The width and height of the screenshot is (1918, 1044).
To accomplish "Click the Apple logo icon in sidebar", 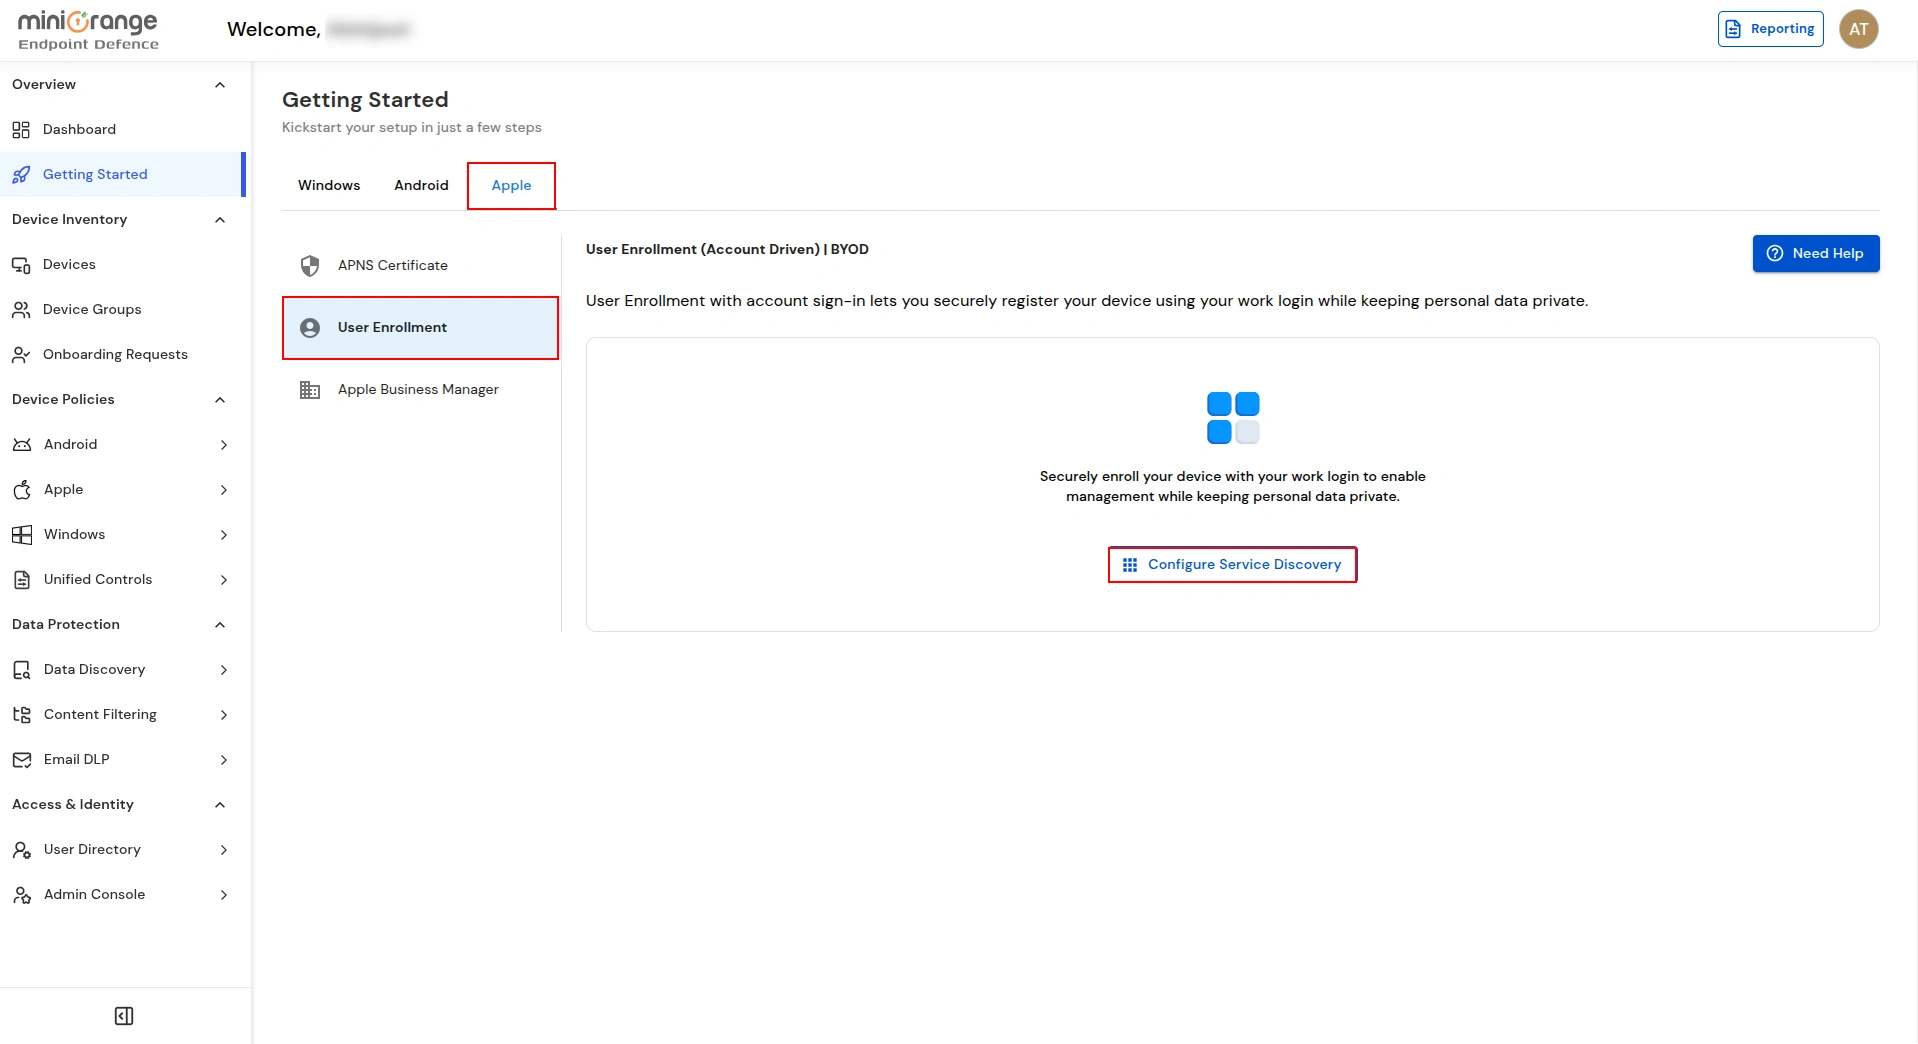I will (x=22, y=489).
